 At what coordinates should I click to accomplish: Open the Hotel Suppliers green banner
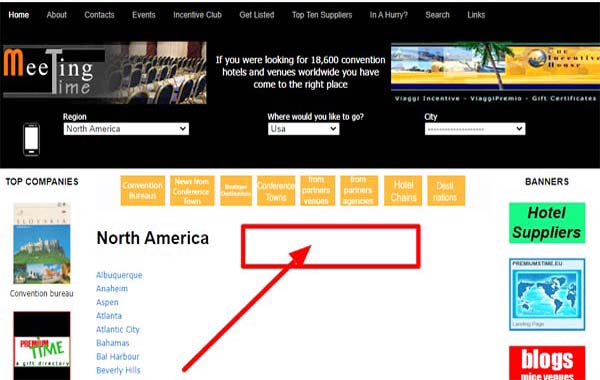point(547,223)
